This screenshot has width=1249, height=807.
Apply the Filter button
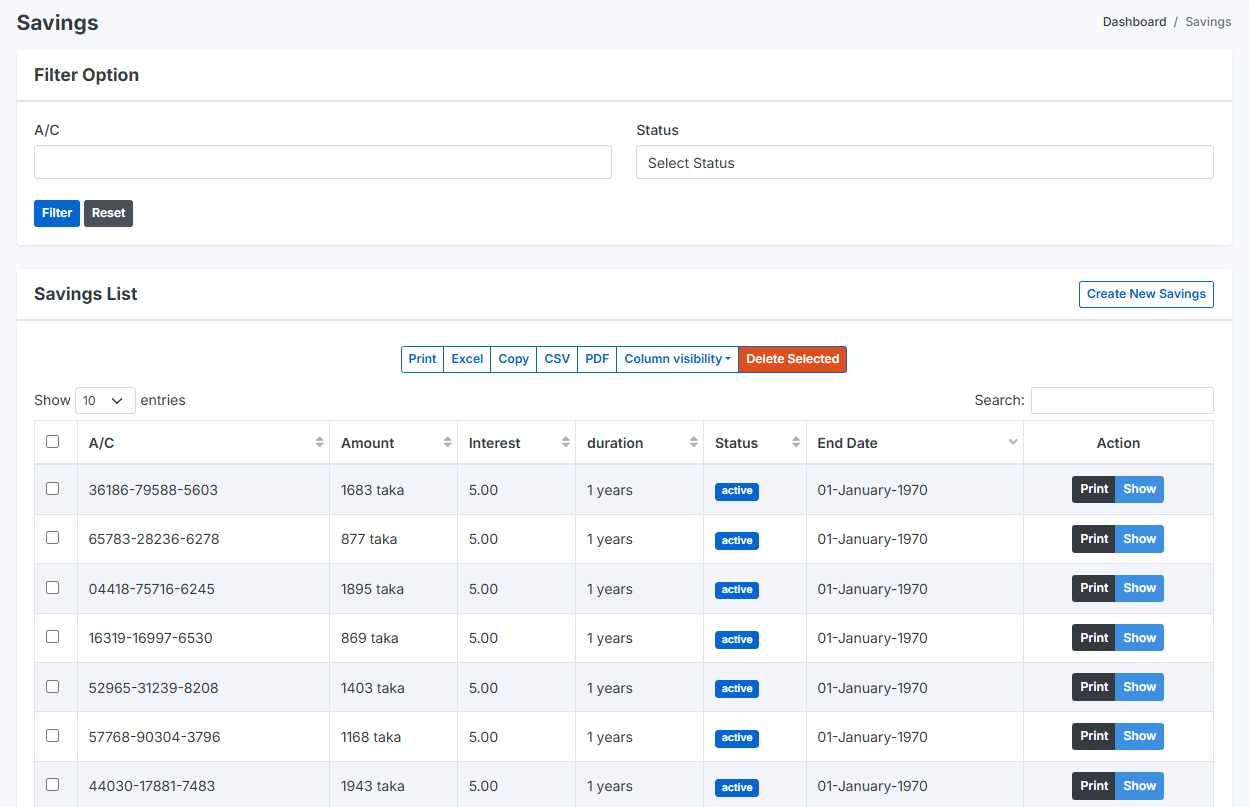[57, 213]
